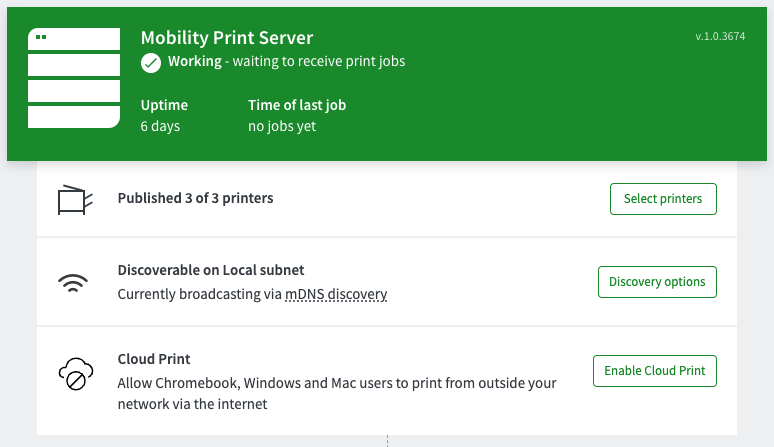Click the Select printers button
This screenshot has height=447, width=774.
tap(663, 199)
